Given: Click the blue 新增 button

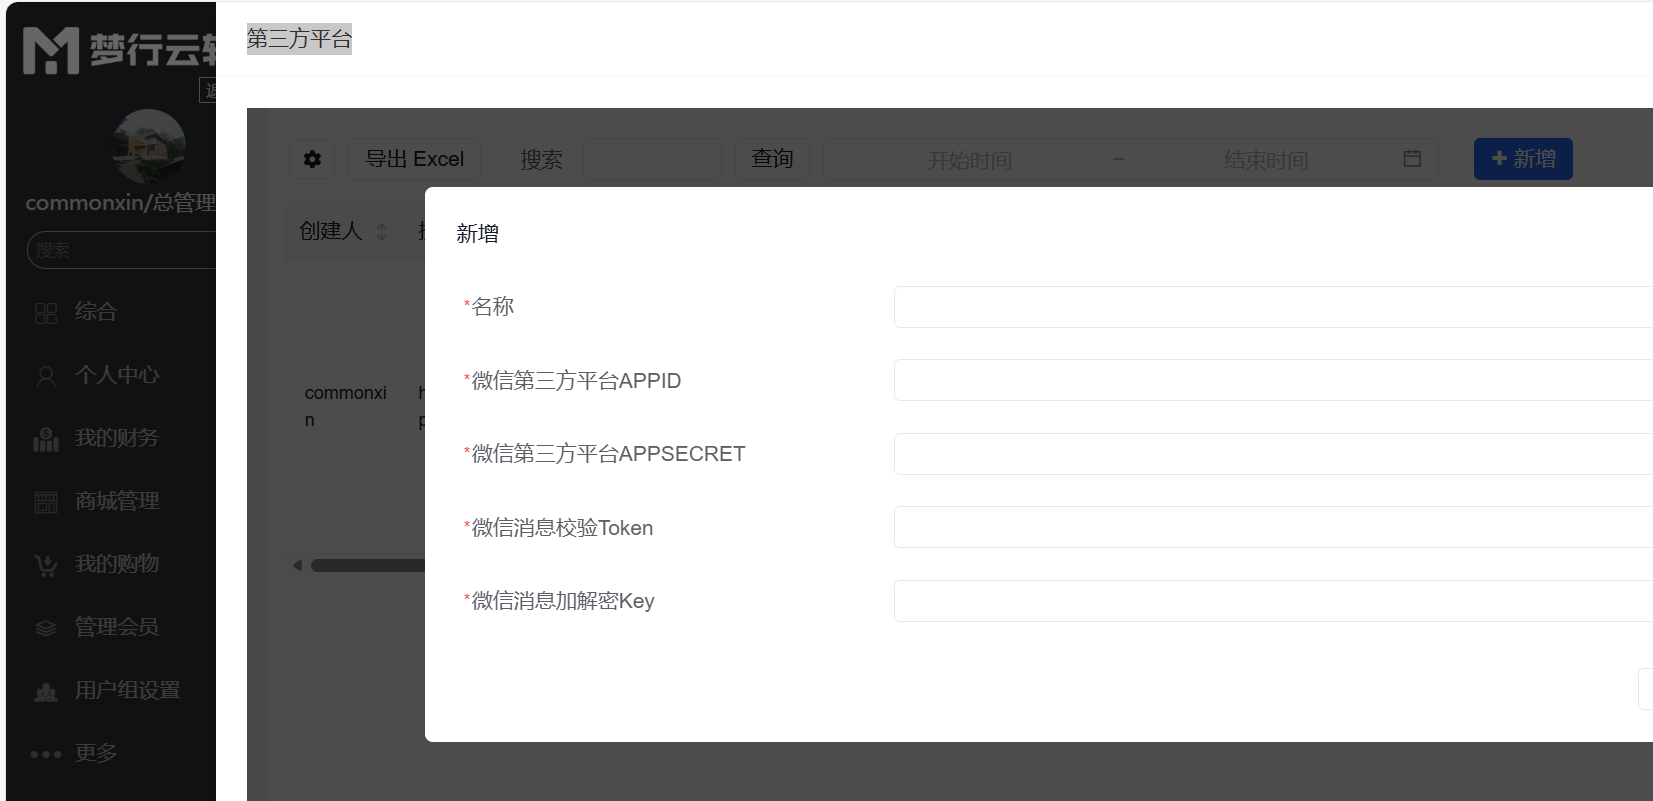Looking at the screenshot, I should (x=1522, y=159).
